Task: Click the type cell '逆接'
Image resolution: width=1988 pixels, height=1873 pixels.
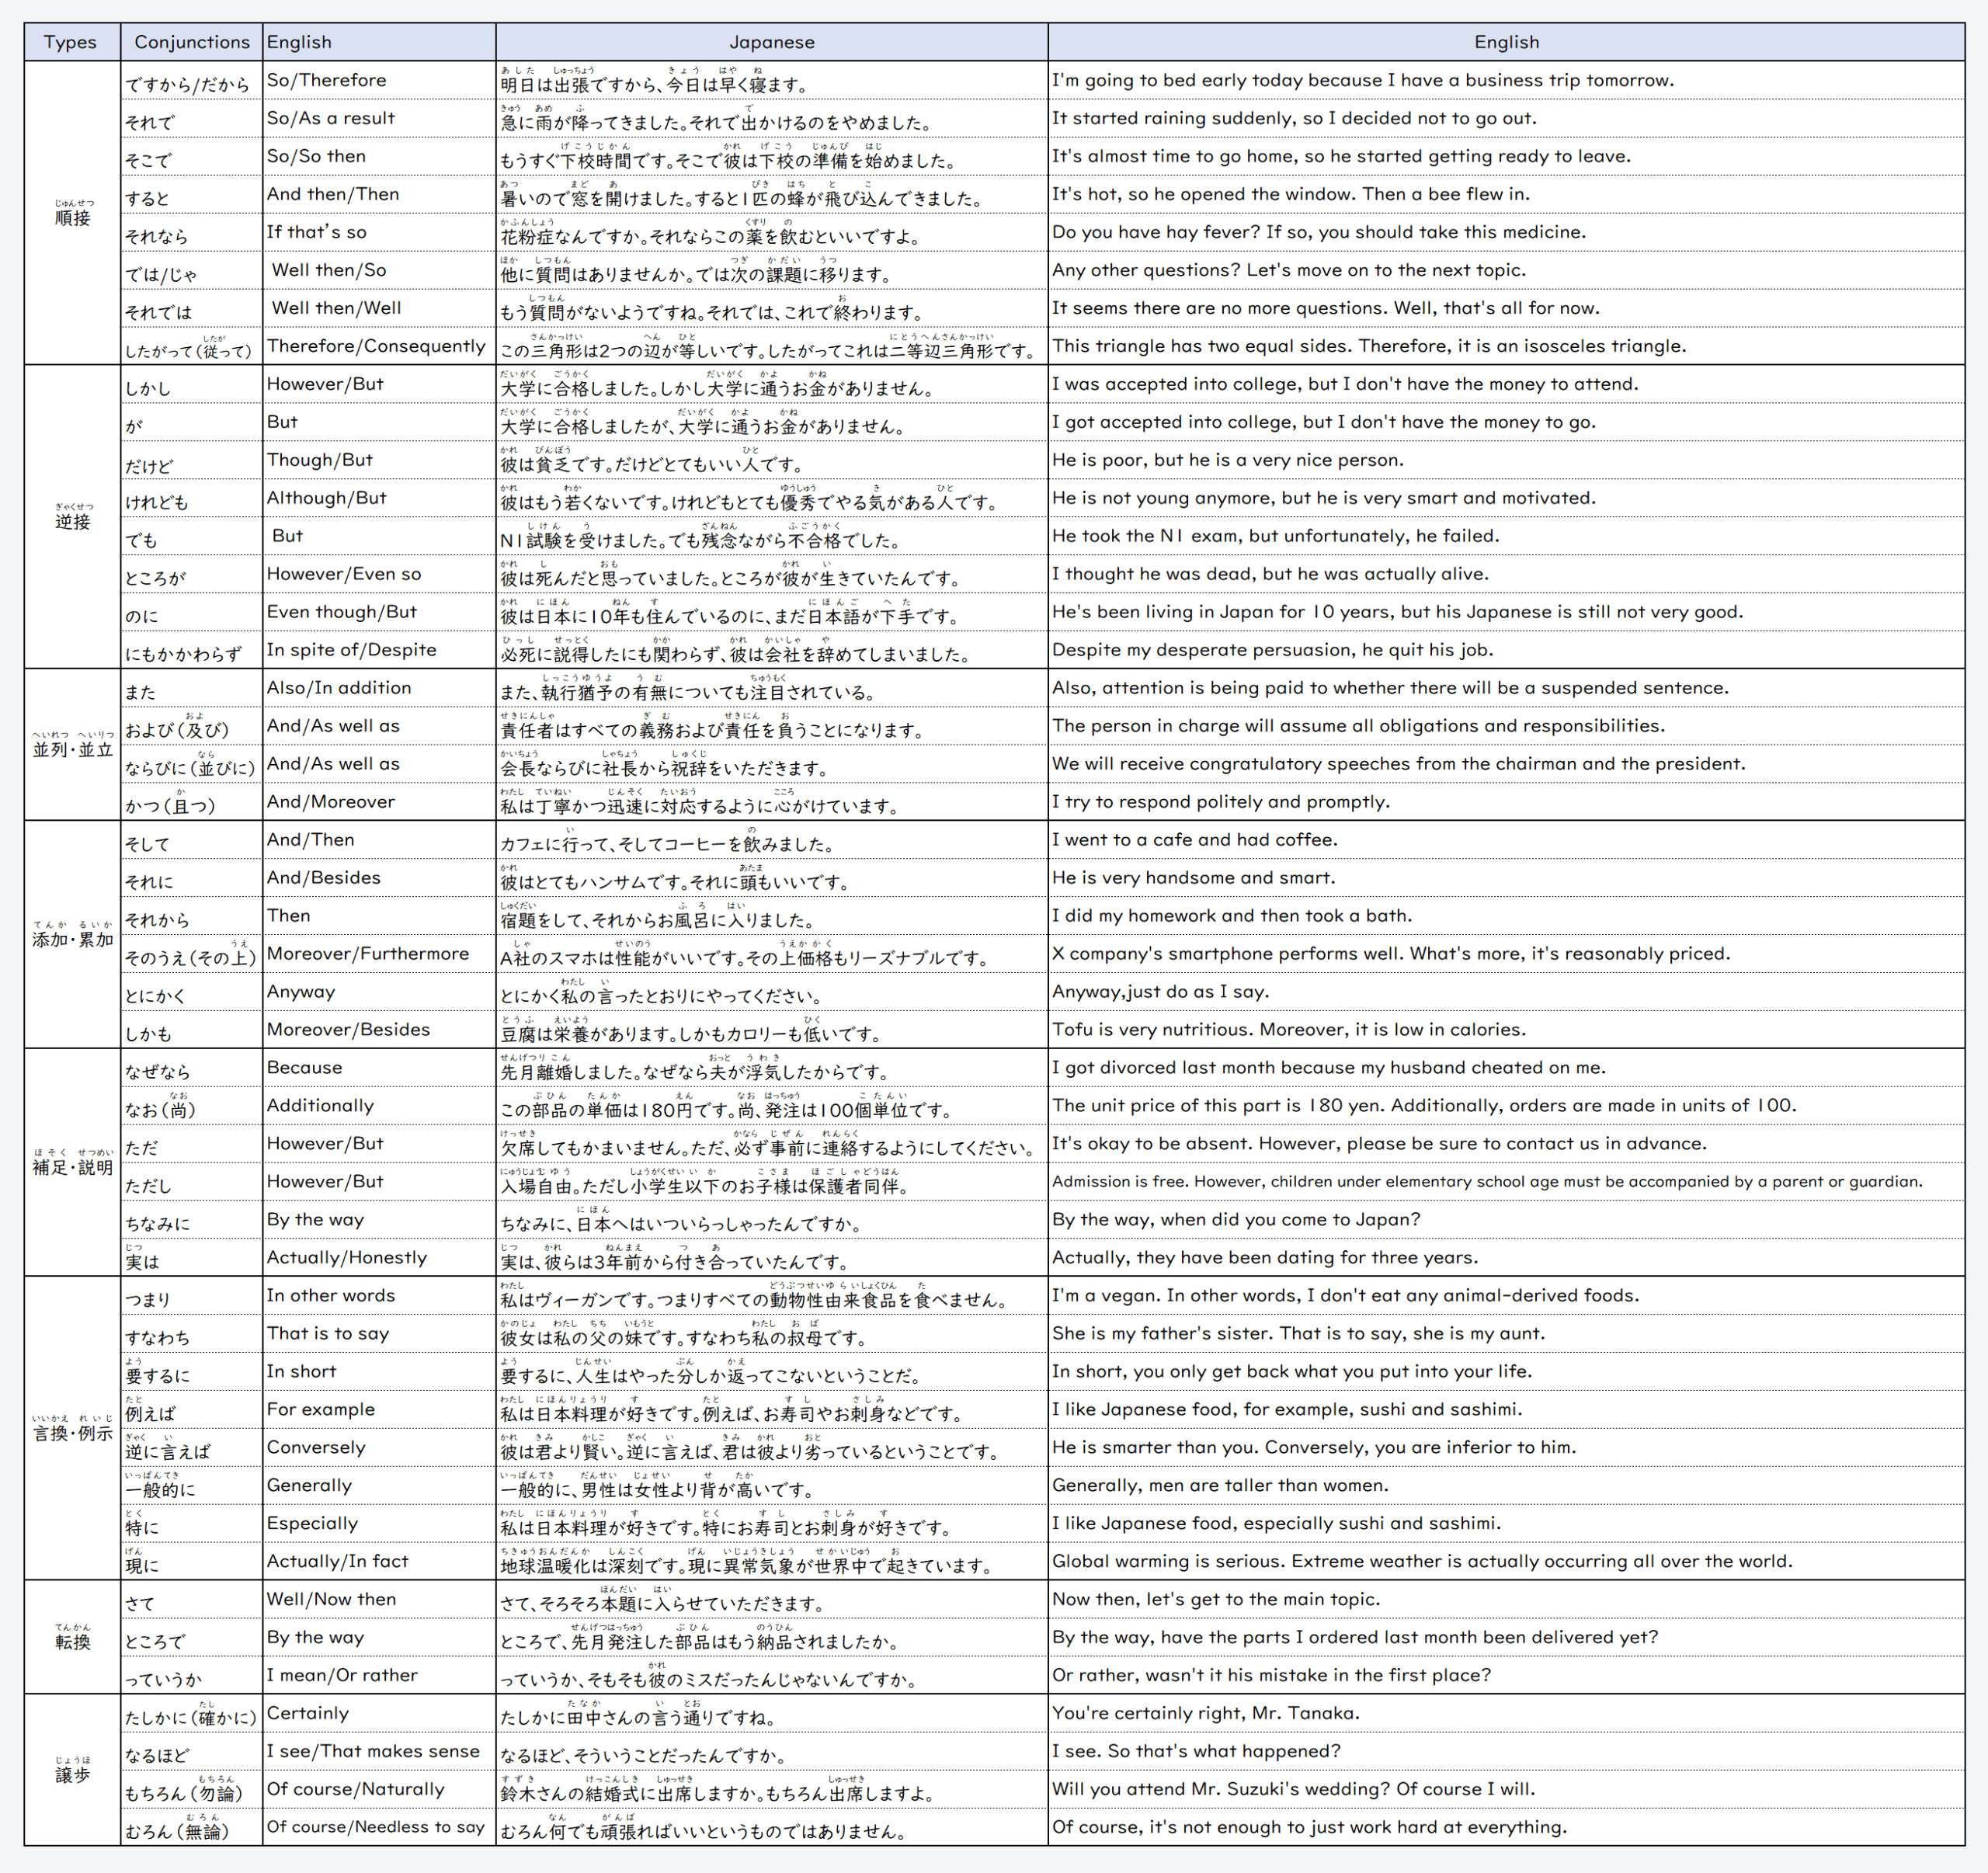Action: [72, 517]
